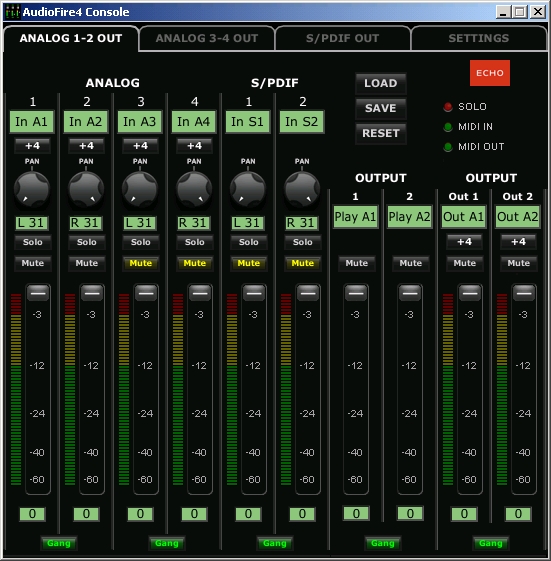Viewport: 551px width, 561px height.
Task: Unmute the S/PDIF 1 input channel
Action: [249, 263]
